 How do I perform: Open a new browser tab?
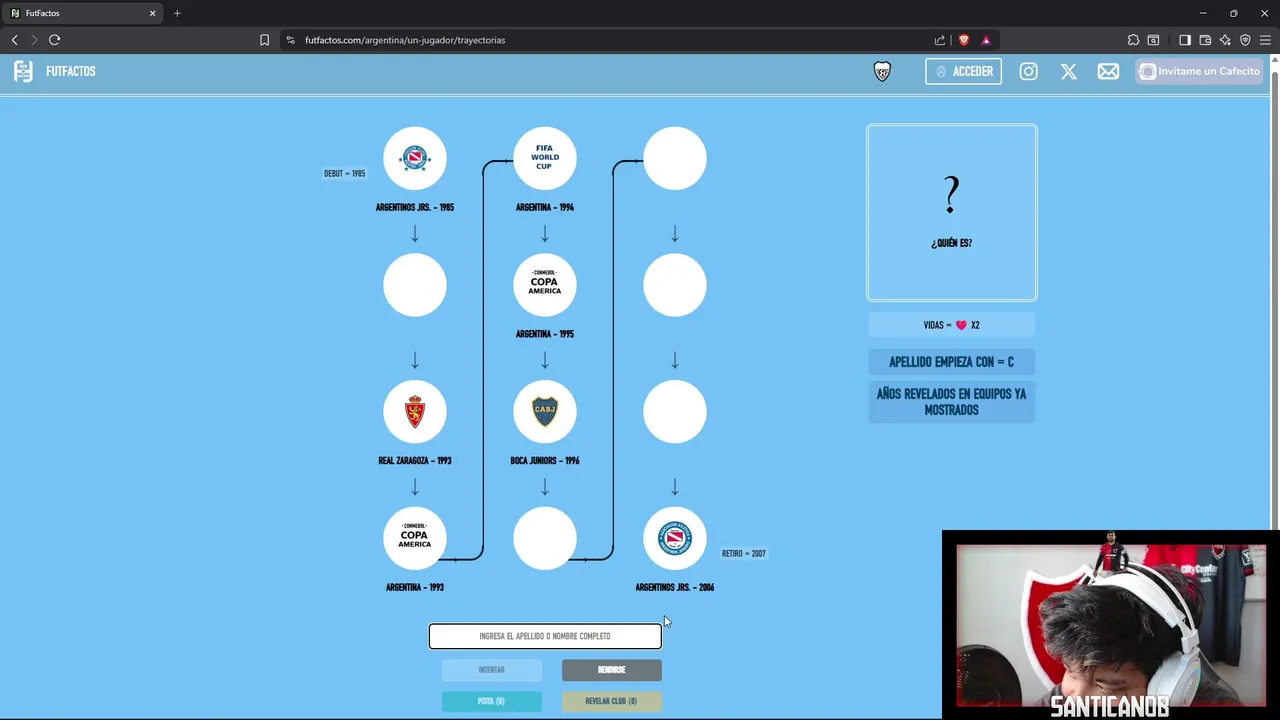[177, 13]
